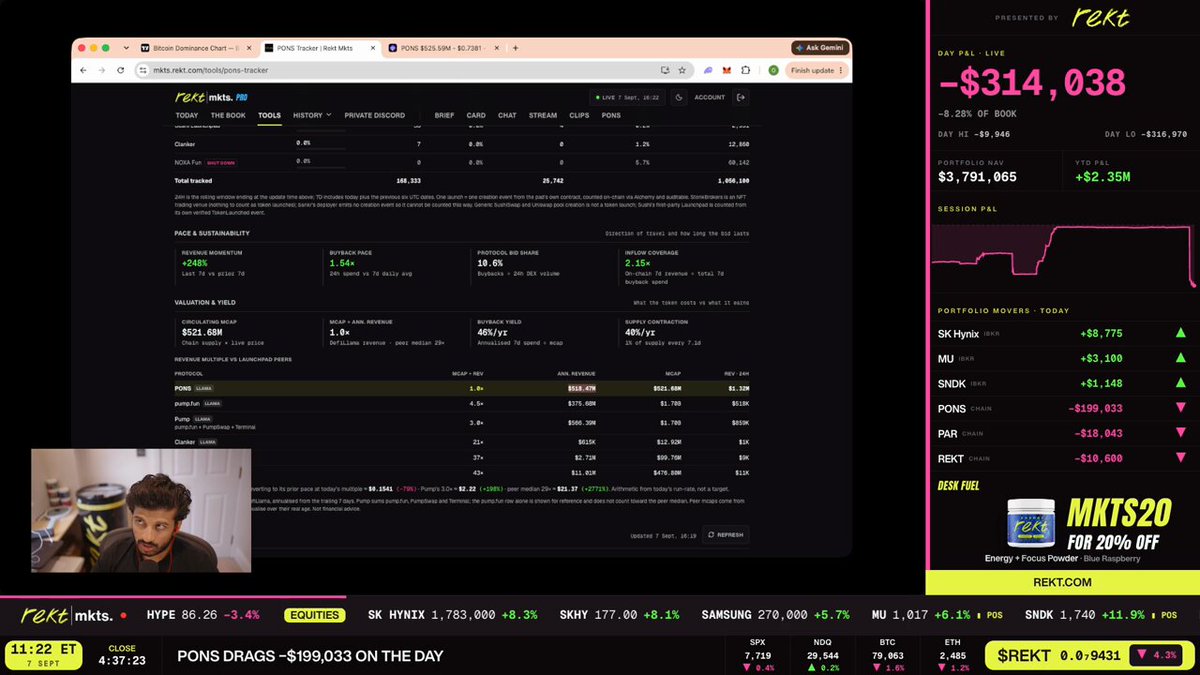This screenshot has height=675, width=1200.
Task: Click the rekt mkts. PRO logo
Action: pos(212,97)
